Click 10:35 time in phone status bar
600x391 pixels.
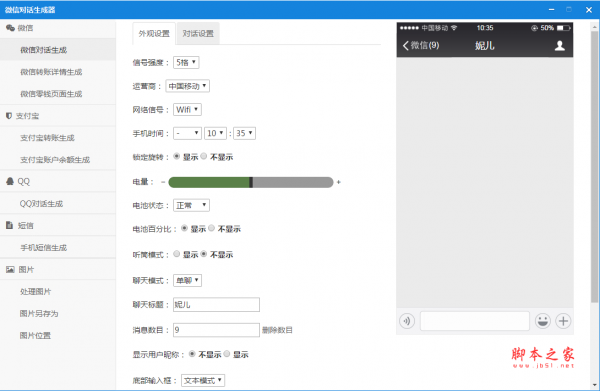(x=485, y=28)
